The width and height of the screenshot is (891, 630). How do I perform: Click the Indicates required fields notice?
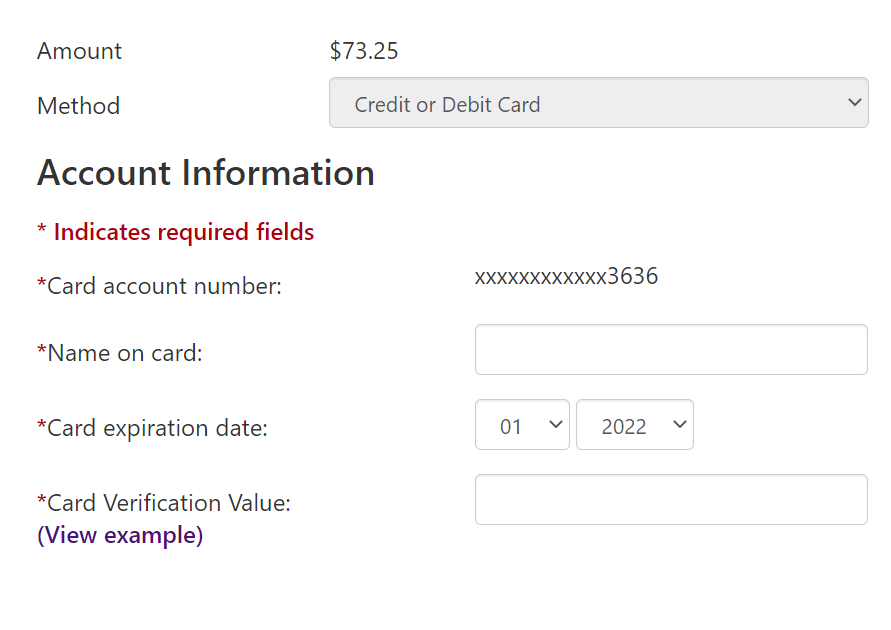176,232
